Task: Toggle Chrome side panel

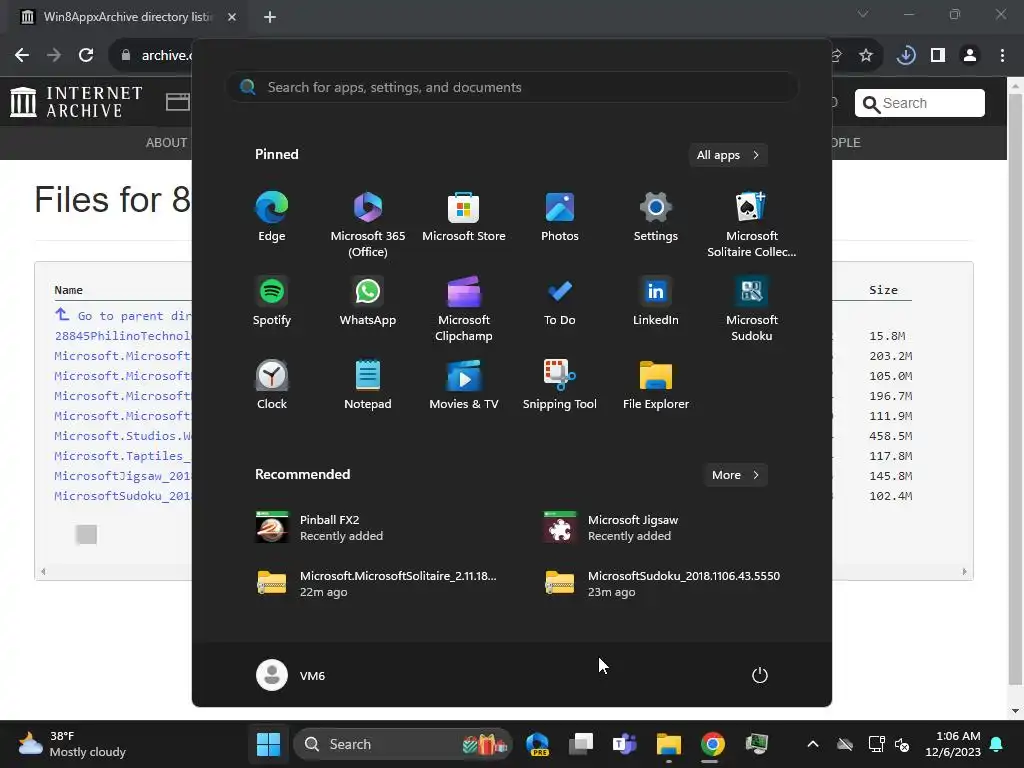Action: tap(938, 56)
